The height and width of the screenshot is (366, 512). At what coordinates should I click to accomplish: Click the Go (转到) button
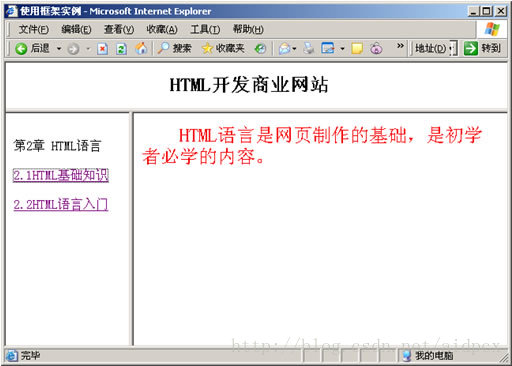pos(482,49)
